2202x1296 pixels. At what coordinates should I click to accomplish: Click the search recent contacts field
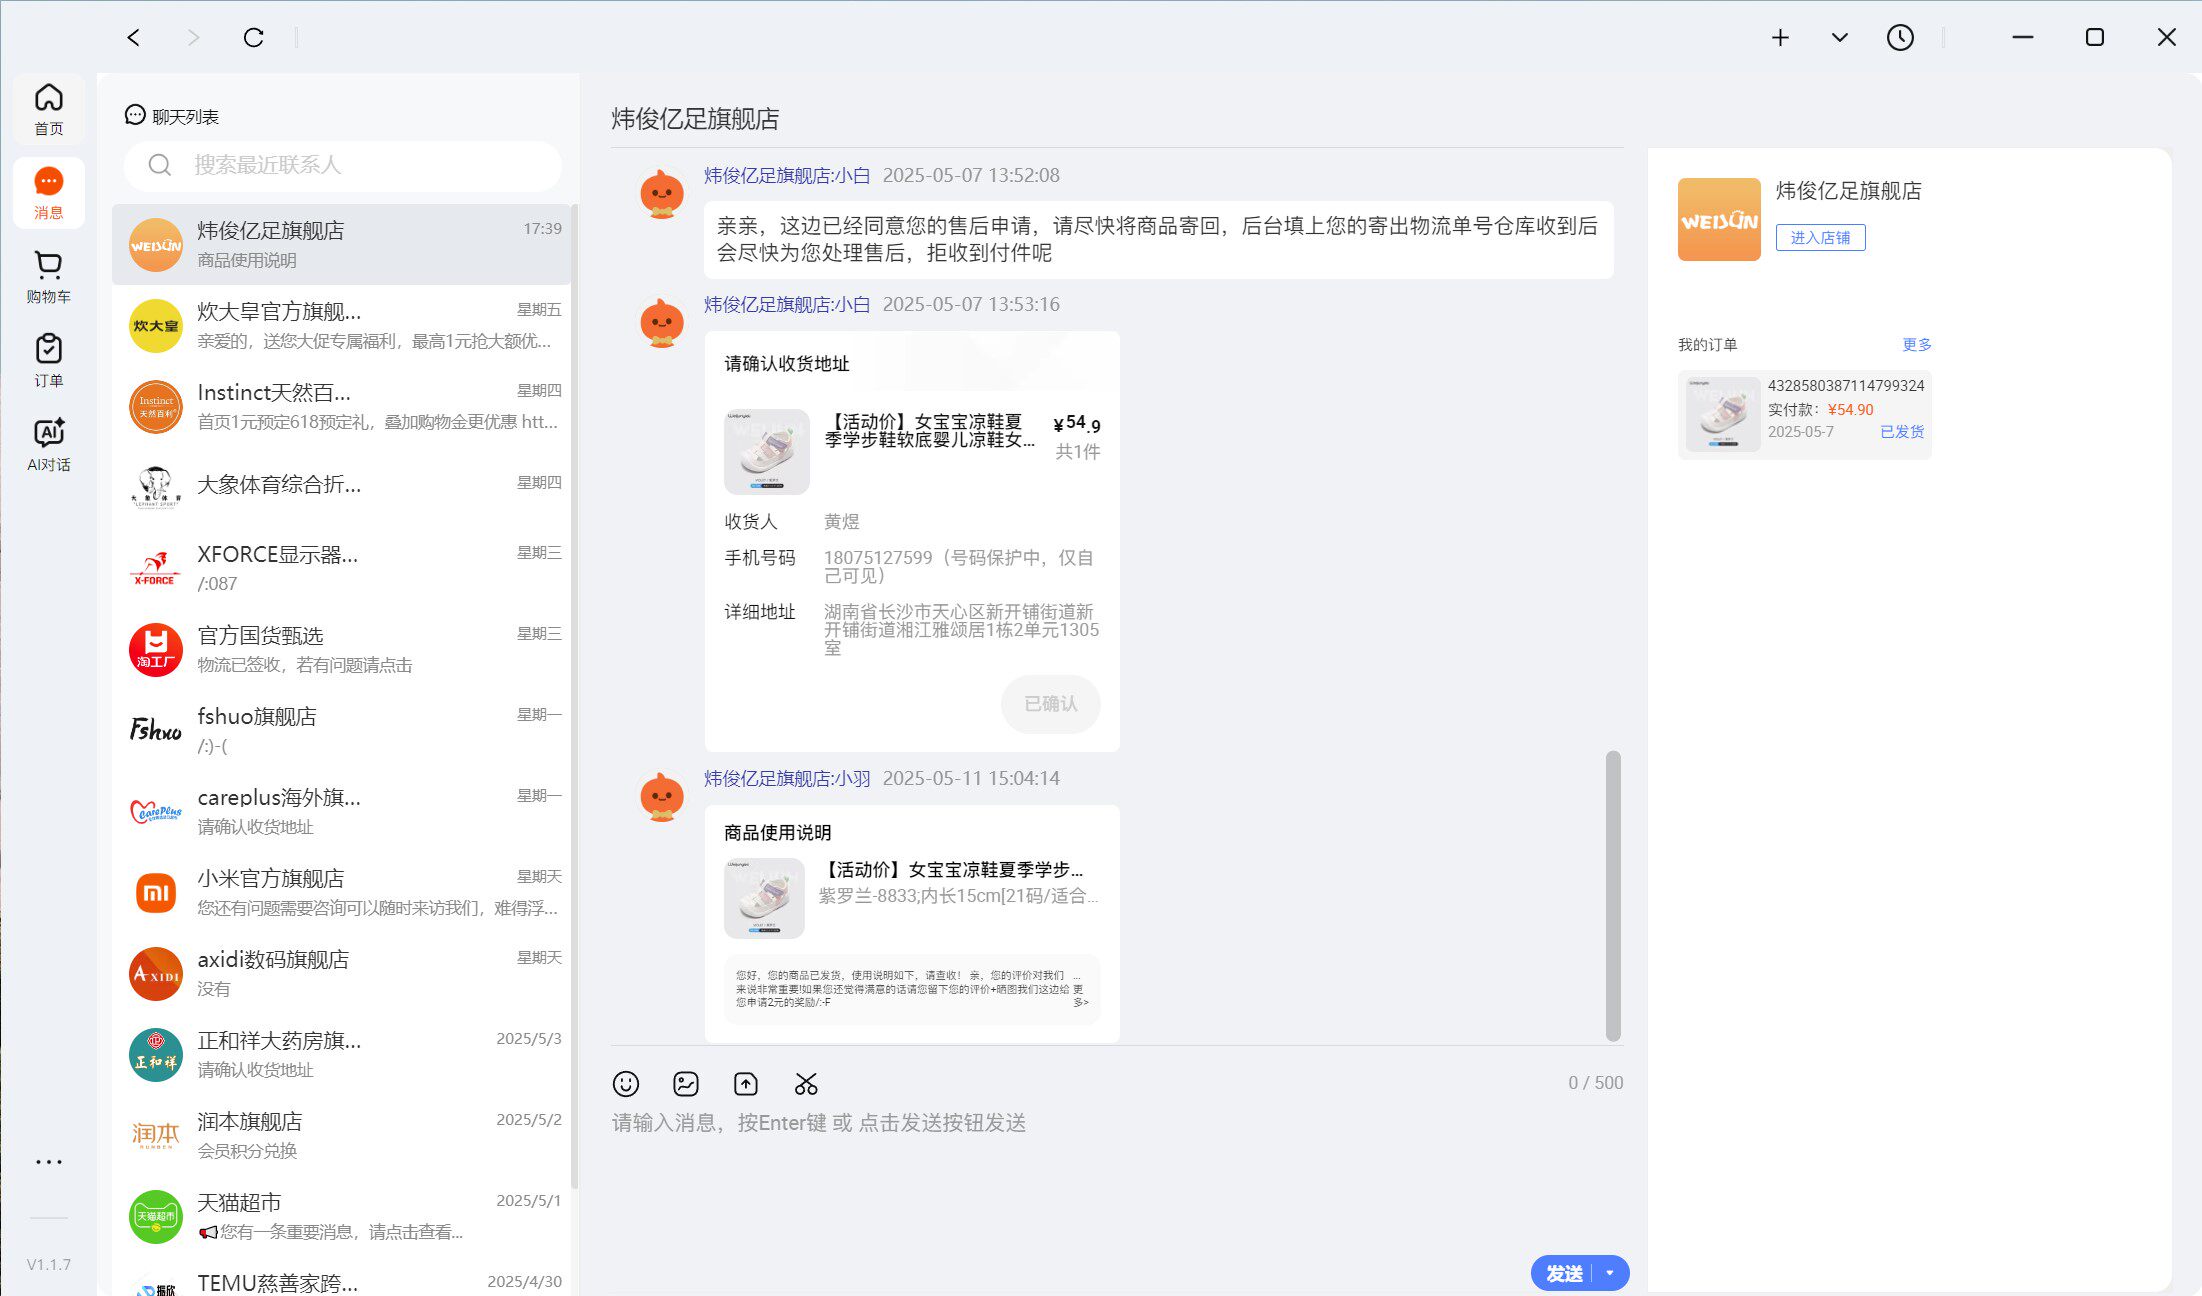pyautogui.click(x=342, y=165)
